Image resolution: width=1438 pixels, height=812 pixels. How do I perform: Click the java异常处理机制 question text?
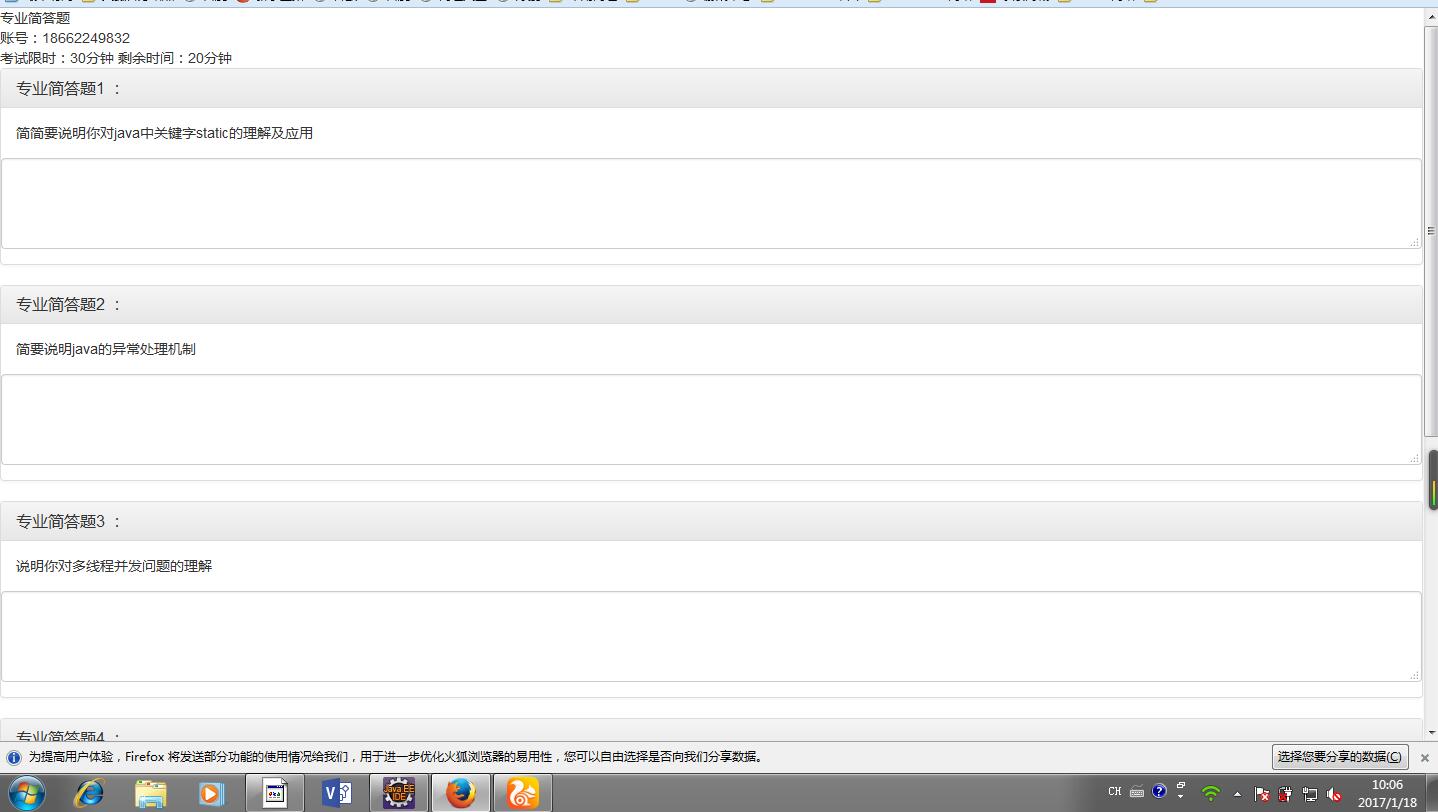(x=106, y=349)
